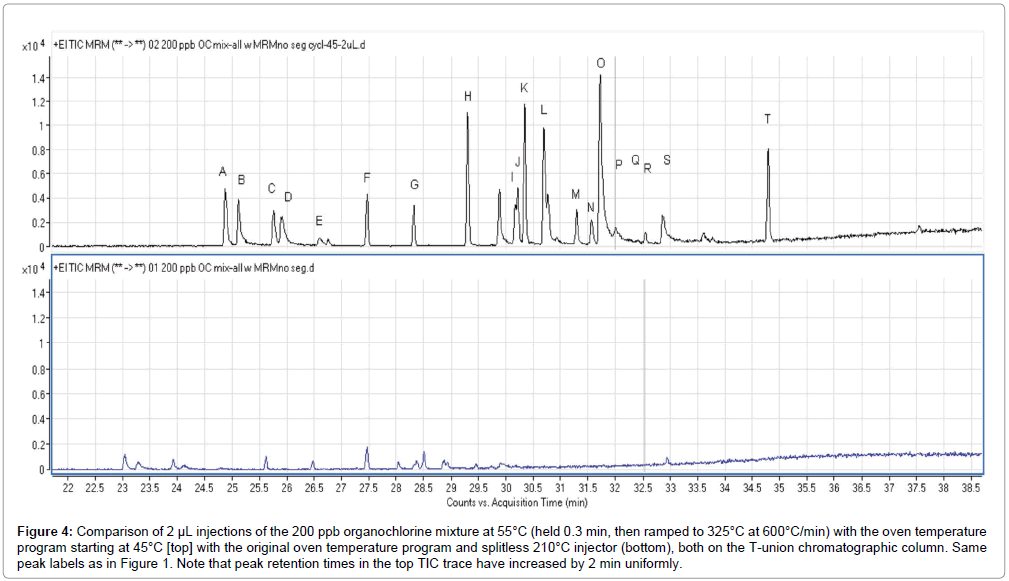Screen dimensions: 1009x581
Task: Click peak label O in top chromatogram
Action: point(600,63)
